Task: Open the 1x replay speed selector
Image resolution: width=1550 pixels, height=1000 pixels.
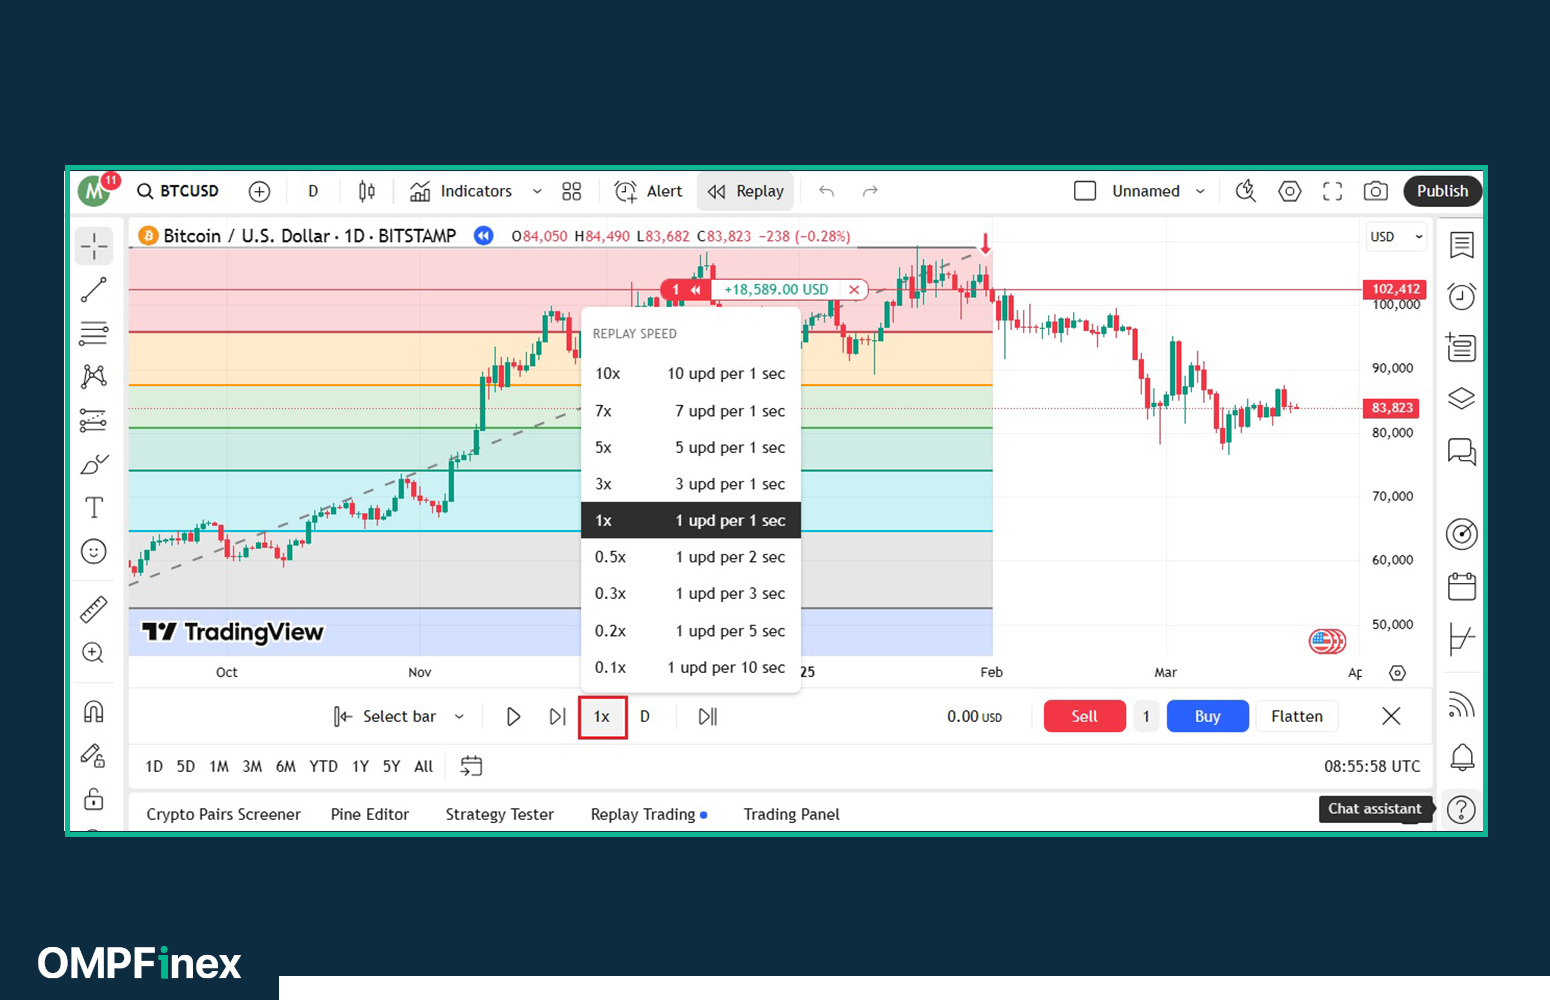Action: click(x=602, y=717)
